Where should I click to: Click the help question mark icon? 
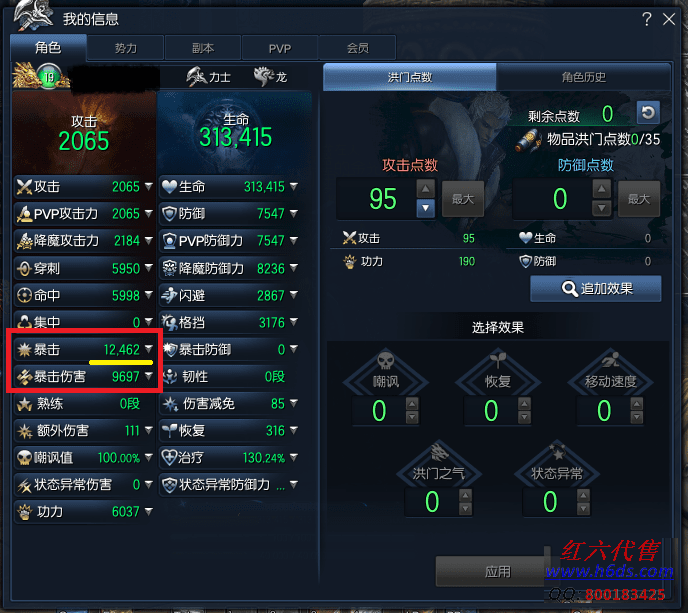click(646, 19)
